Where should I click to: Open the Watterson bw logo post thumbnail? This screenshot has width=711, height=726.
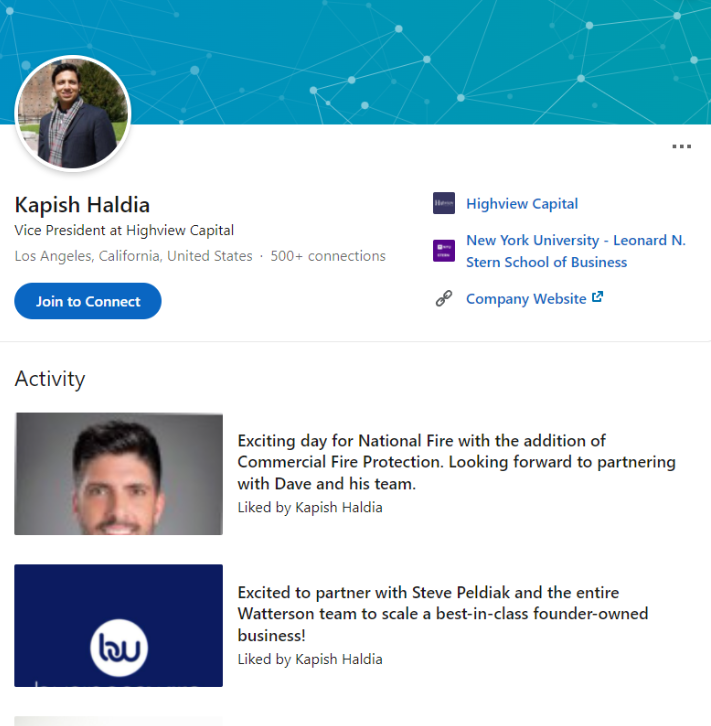point(118,626)
